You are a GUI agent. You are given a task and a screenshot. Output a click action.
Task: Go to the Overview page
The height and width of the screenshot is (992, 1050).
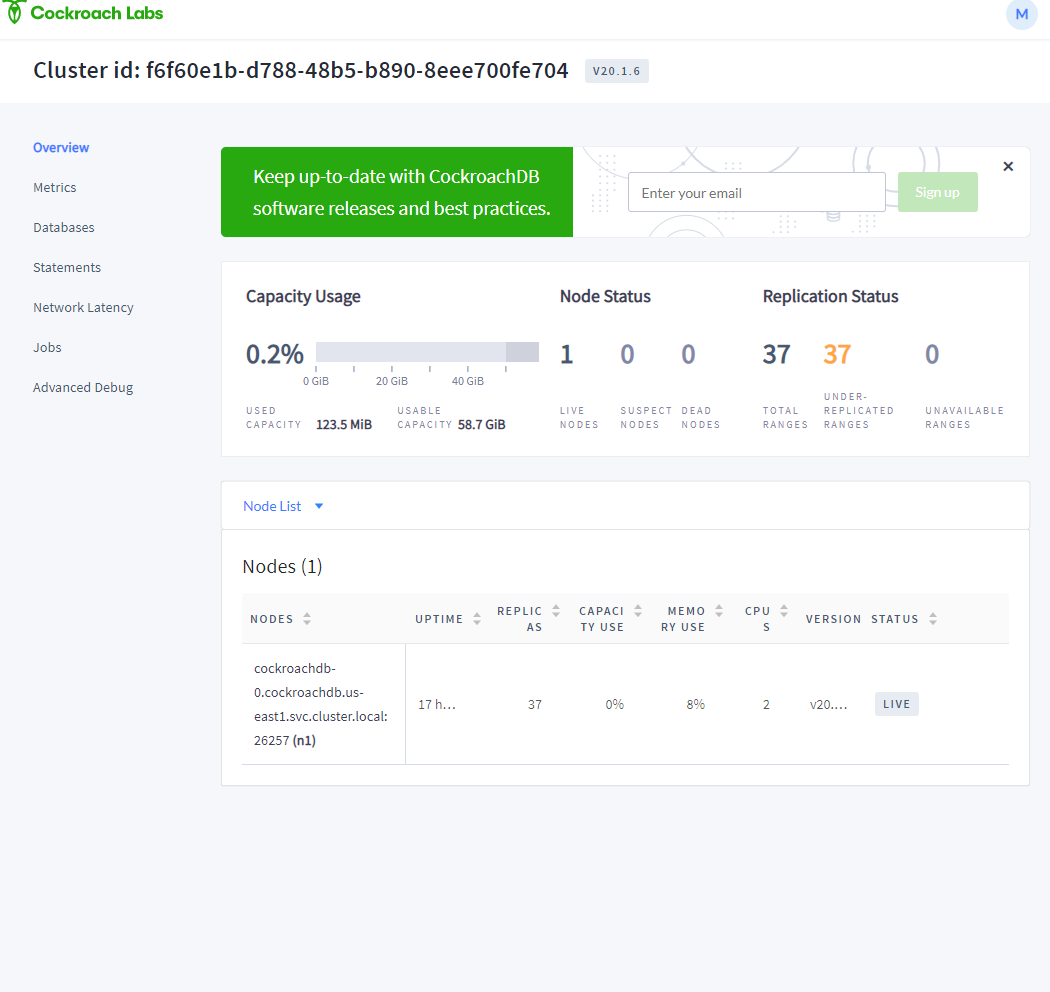(61, 147)
